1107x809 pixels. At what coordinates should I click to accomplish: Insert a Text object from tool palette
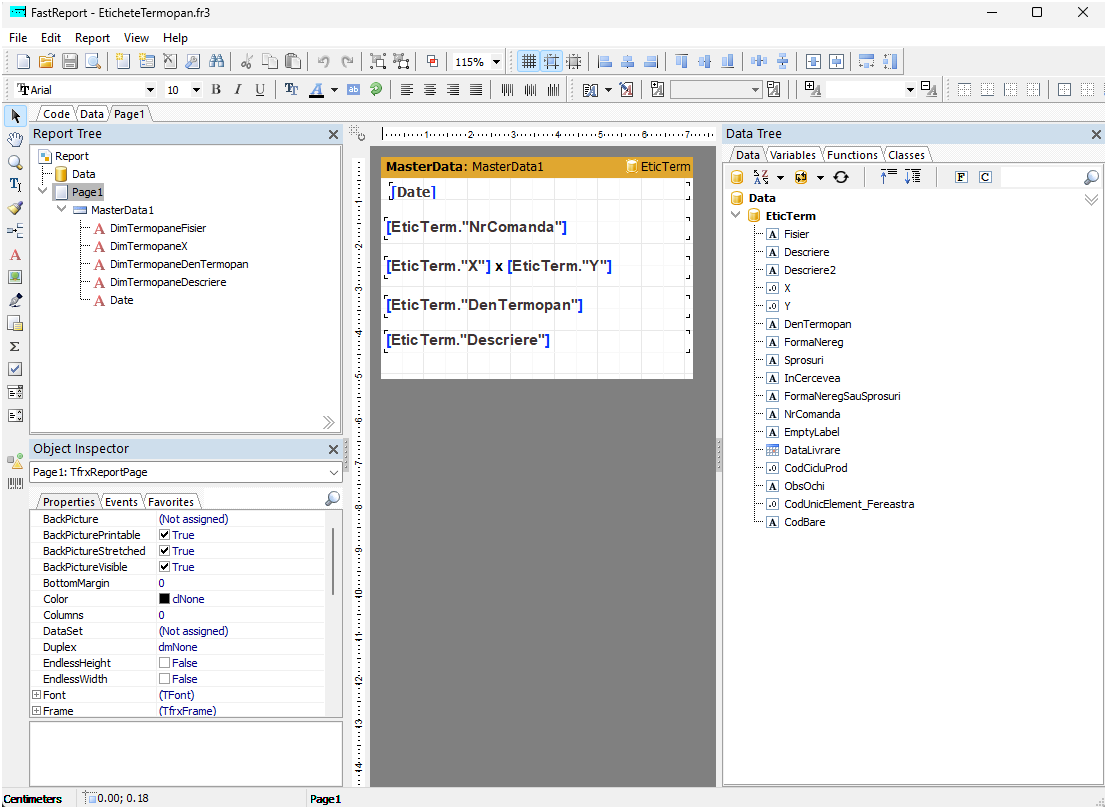tap(15, 255)
